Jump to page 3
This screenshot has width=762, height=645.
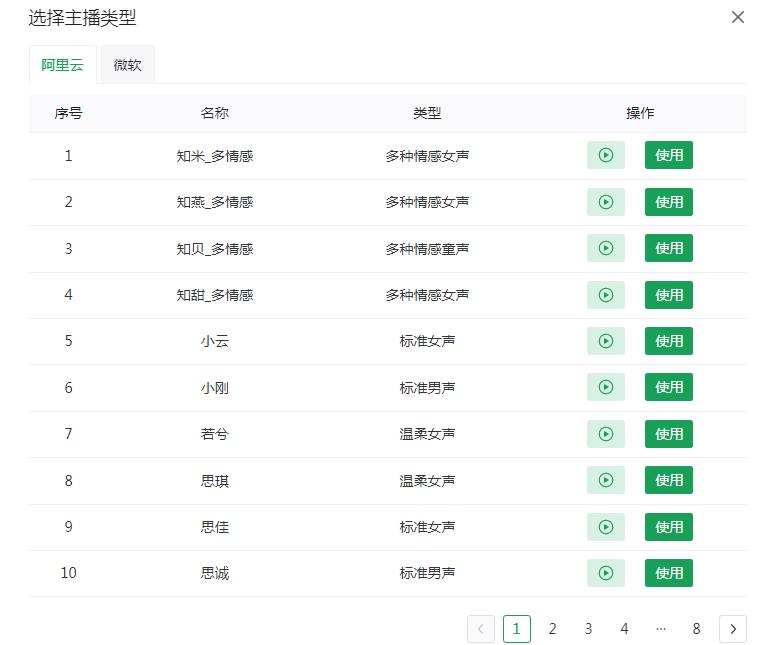click(x=589, y=628)
